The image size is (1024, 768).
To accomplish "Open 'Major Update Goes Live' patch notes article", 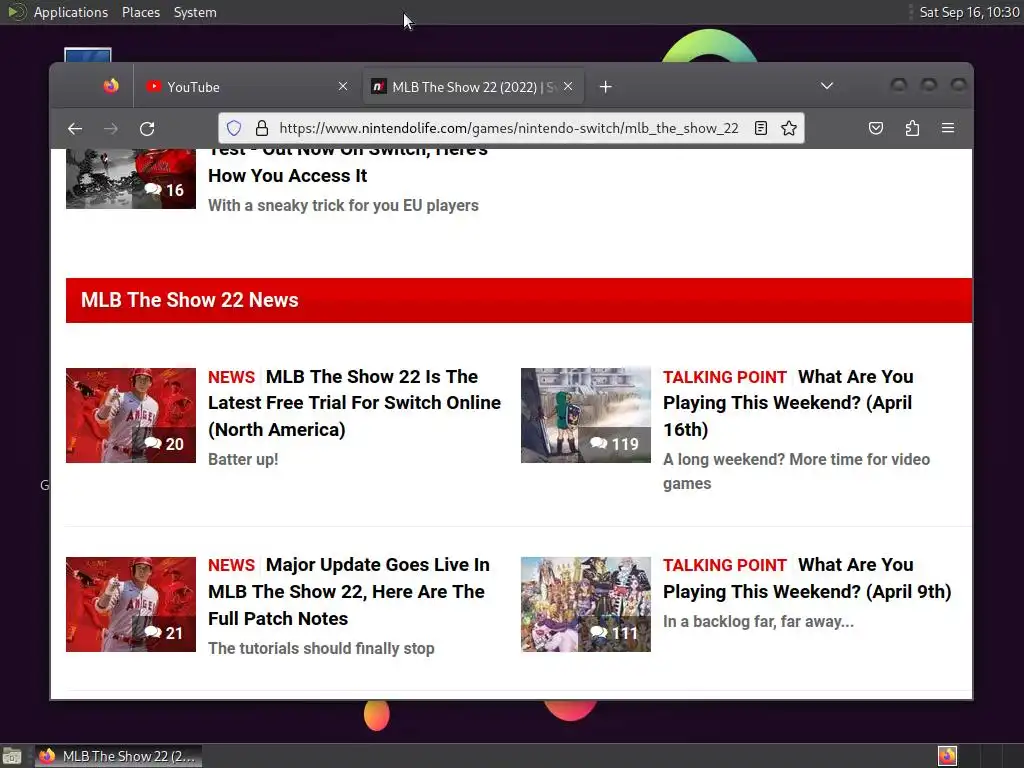I will pos(349,592).
